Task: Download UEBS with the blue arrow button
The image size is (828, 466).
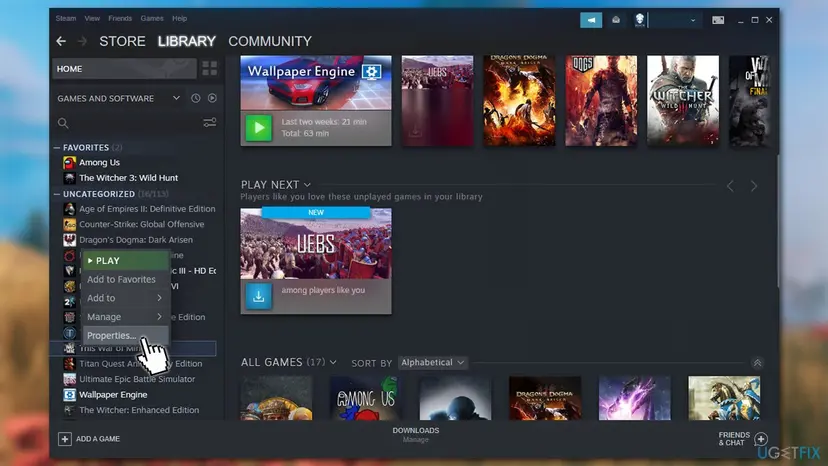Action: coord(259,296)
